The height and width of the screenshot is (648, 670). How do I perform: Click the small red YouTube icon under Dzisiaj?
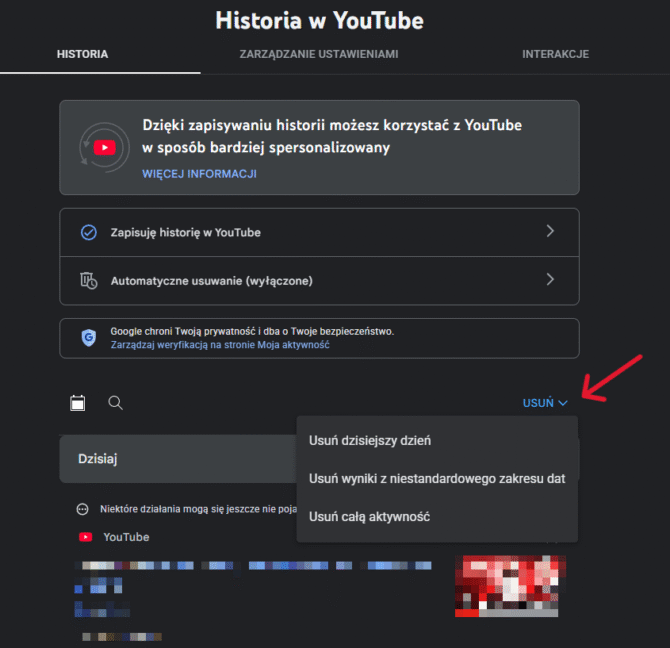[85, 537]
